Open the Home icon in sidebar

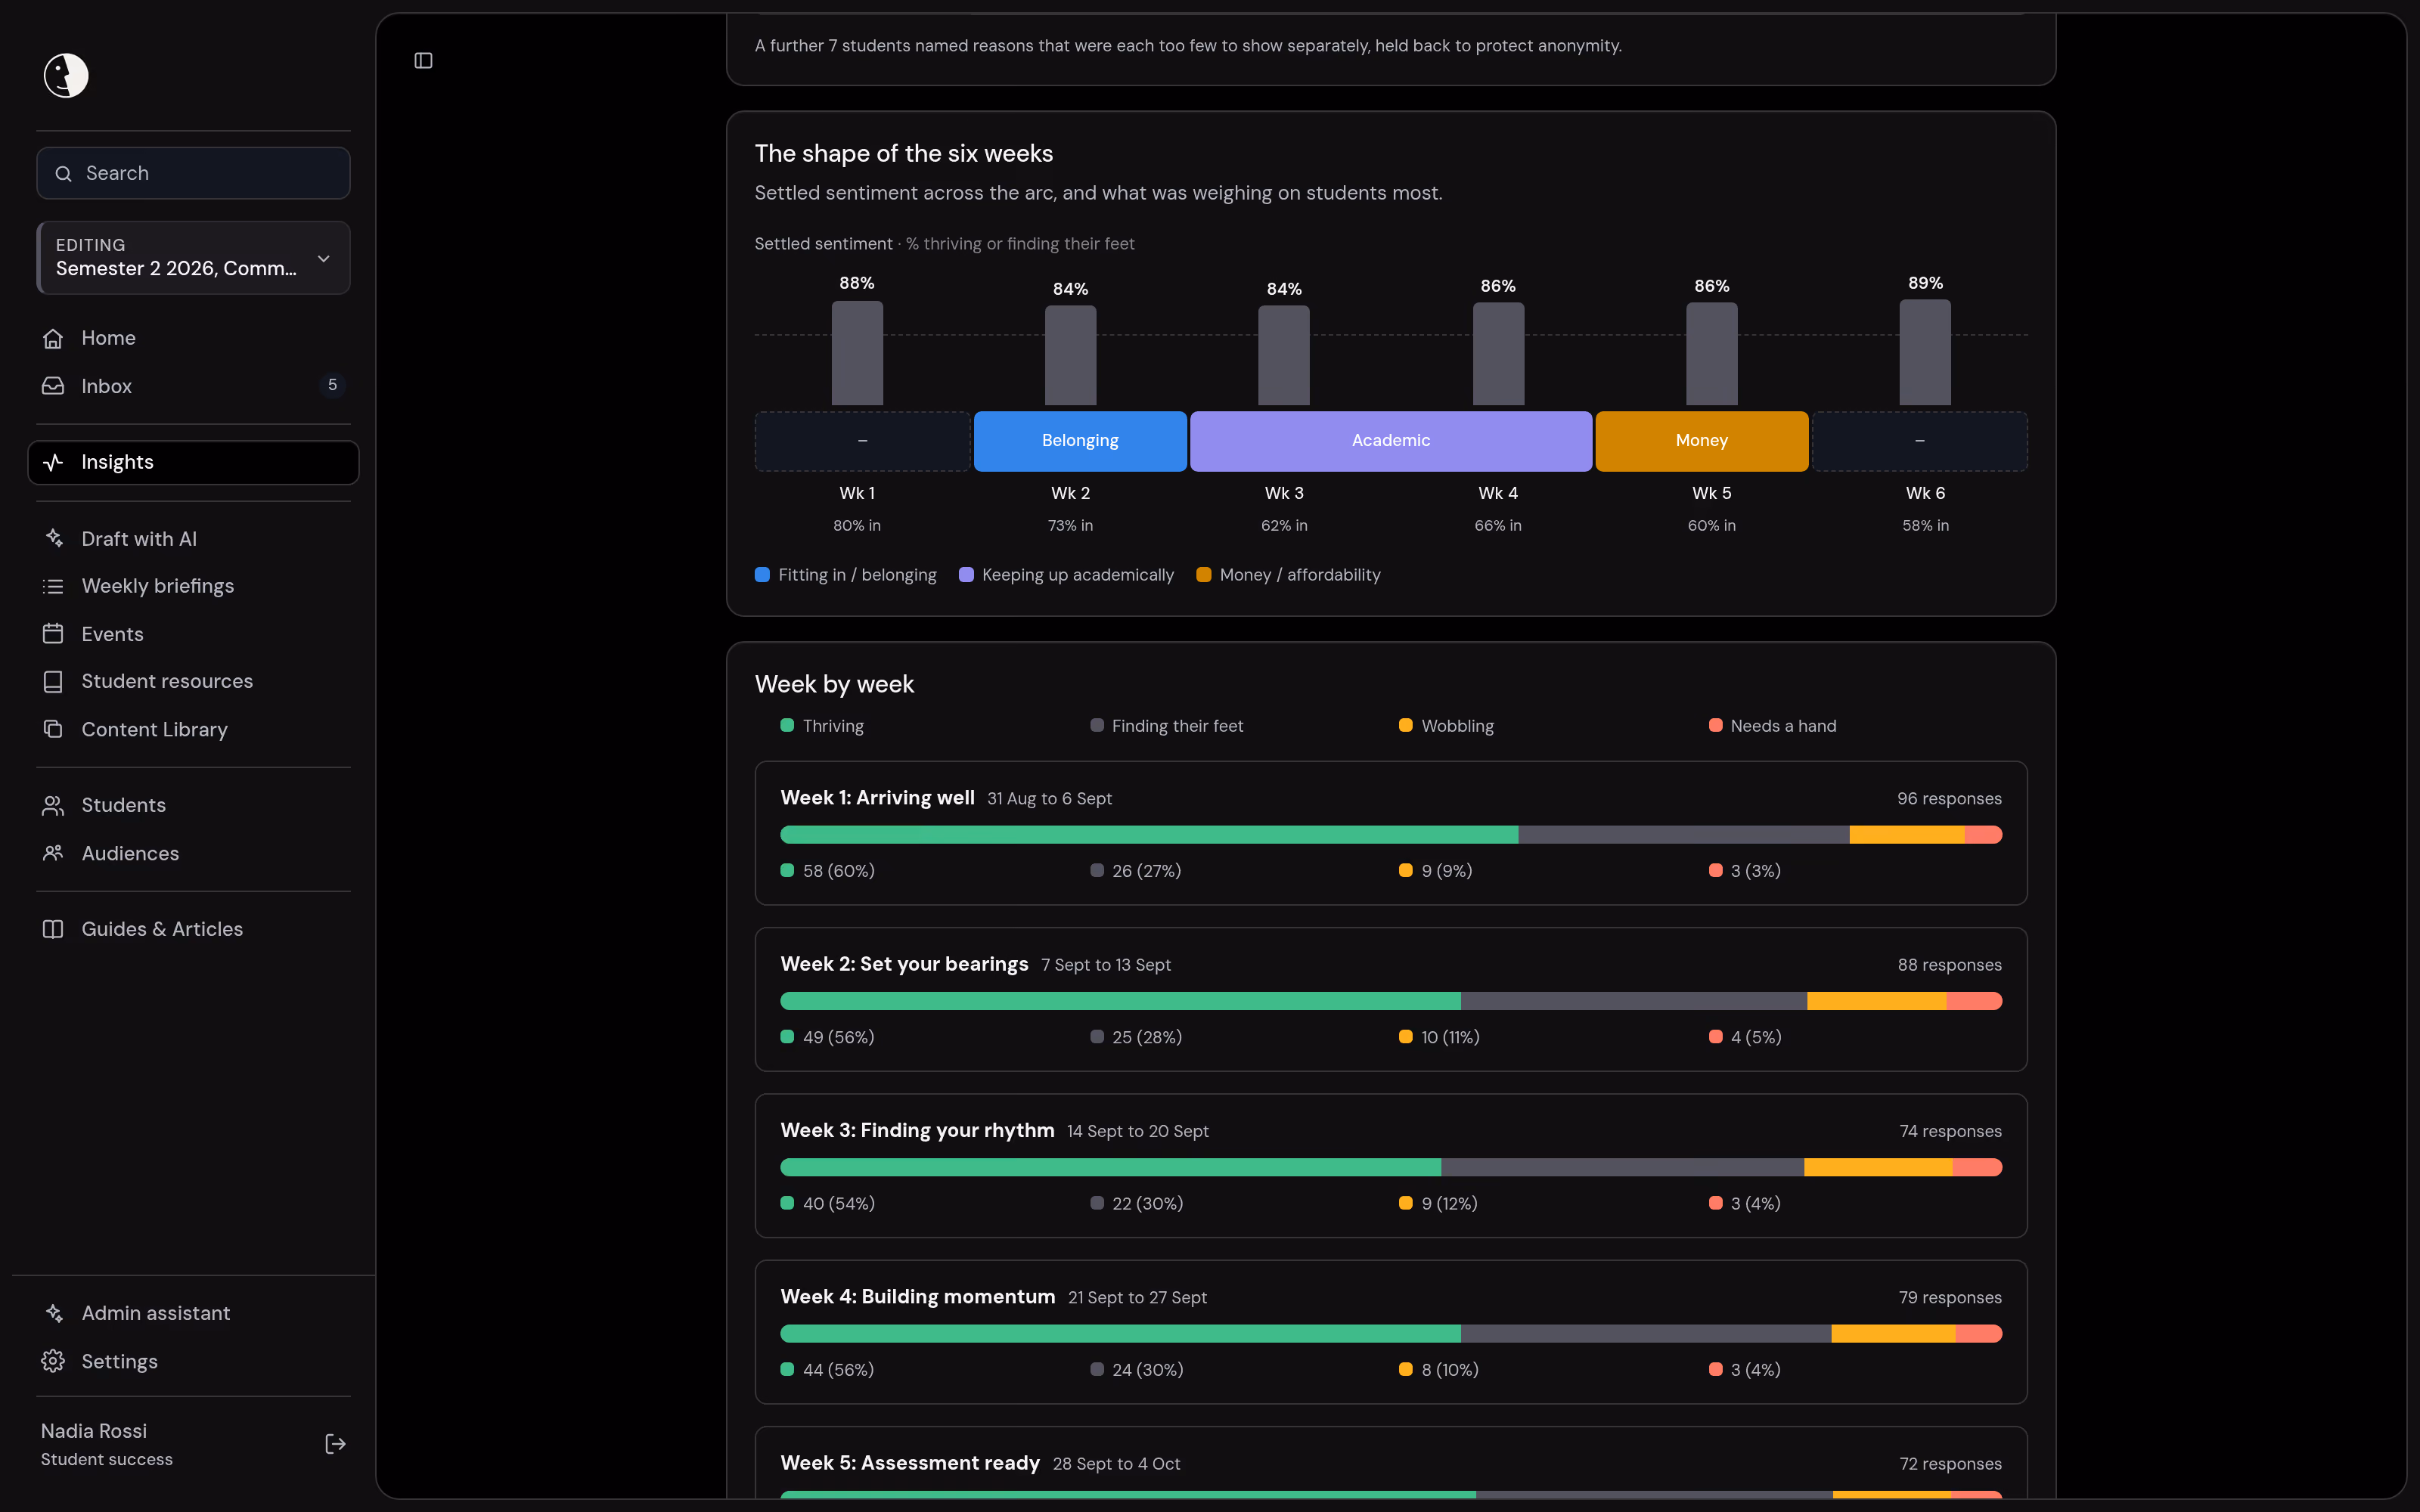click(x=53, y=338)
